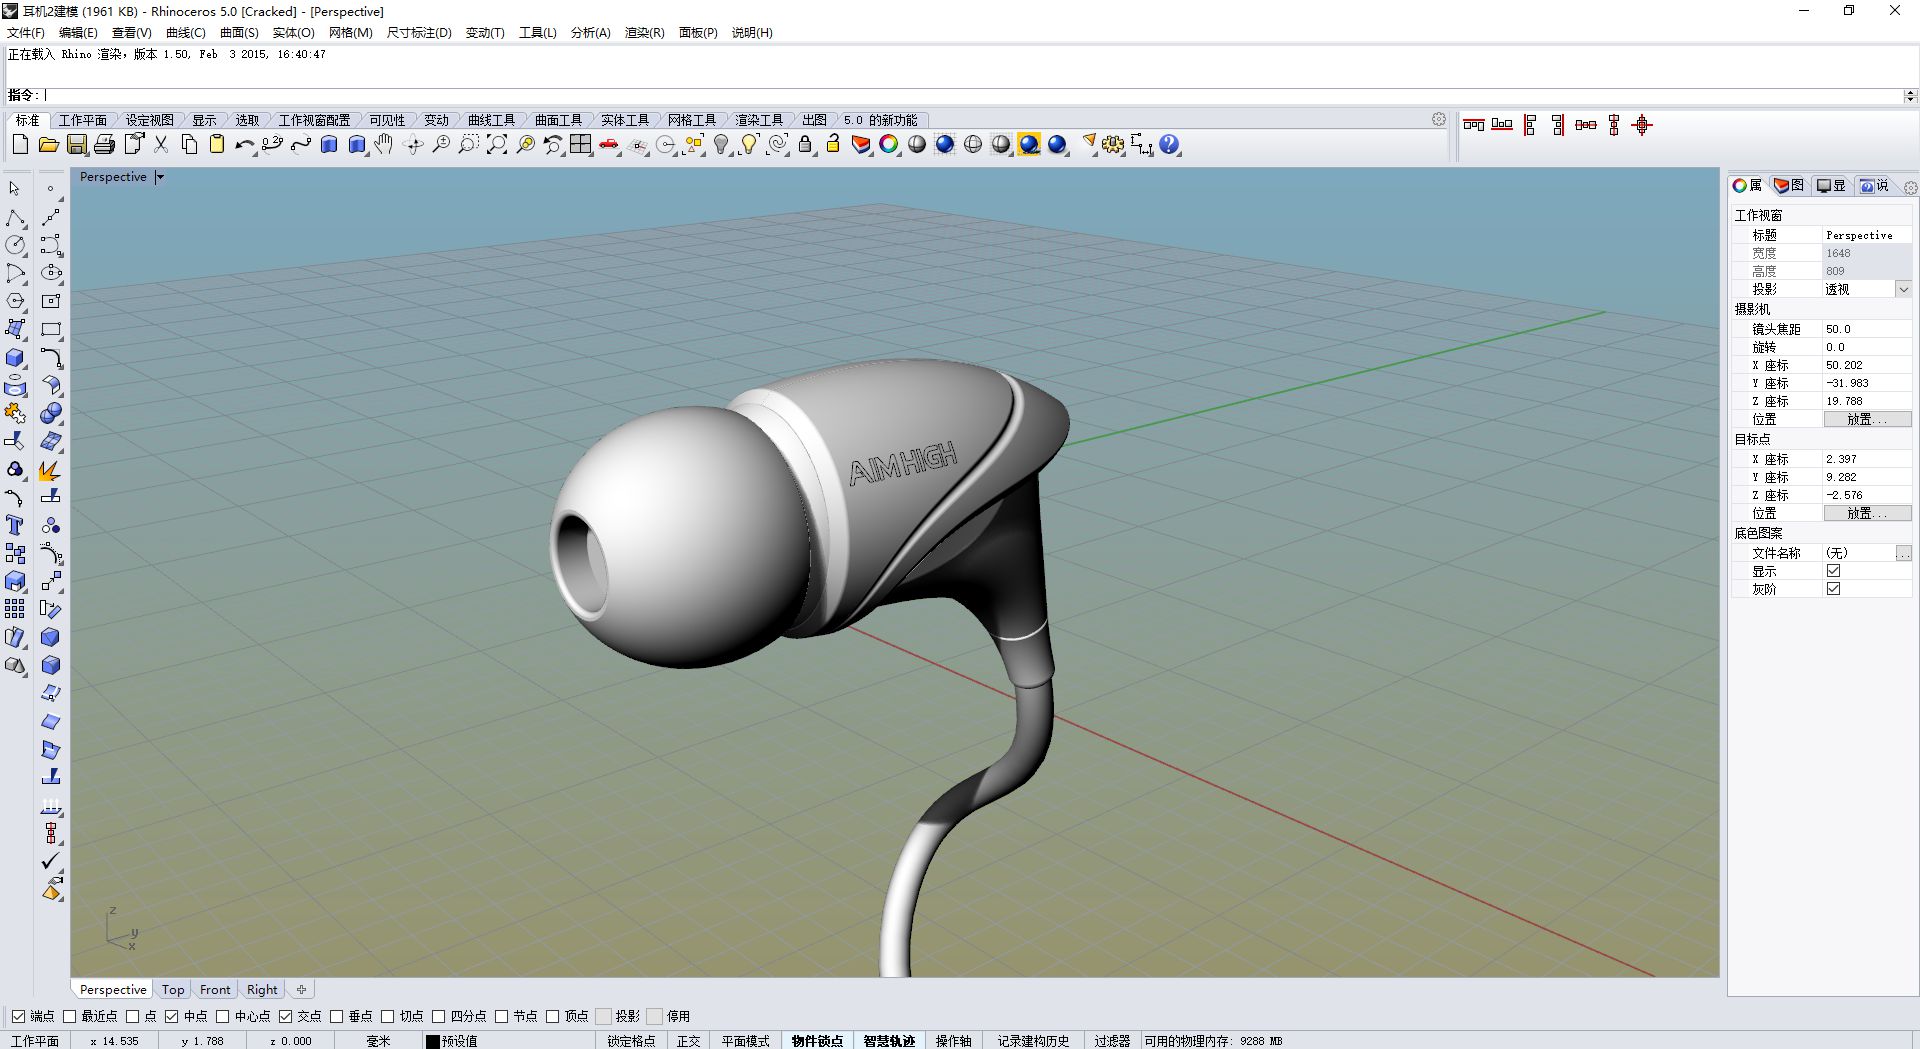
Task: Uncheck the 端点 object snap checkbox
Action: pos(16,1016)
